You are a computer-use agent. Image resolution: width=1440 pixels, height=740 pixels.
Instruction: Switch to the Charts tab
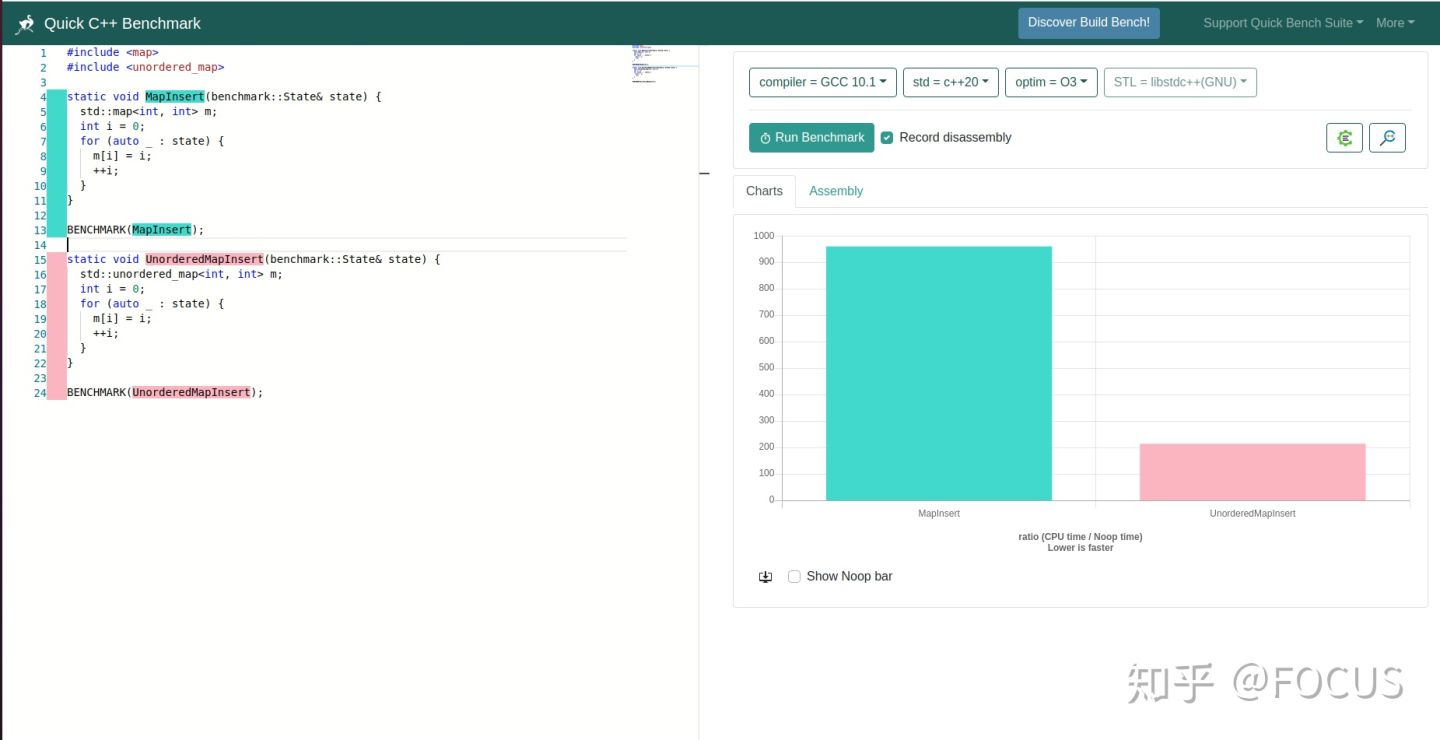click(x=764, y=191)
